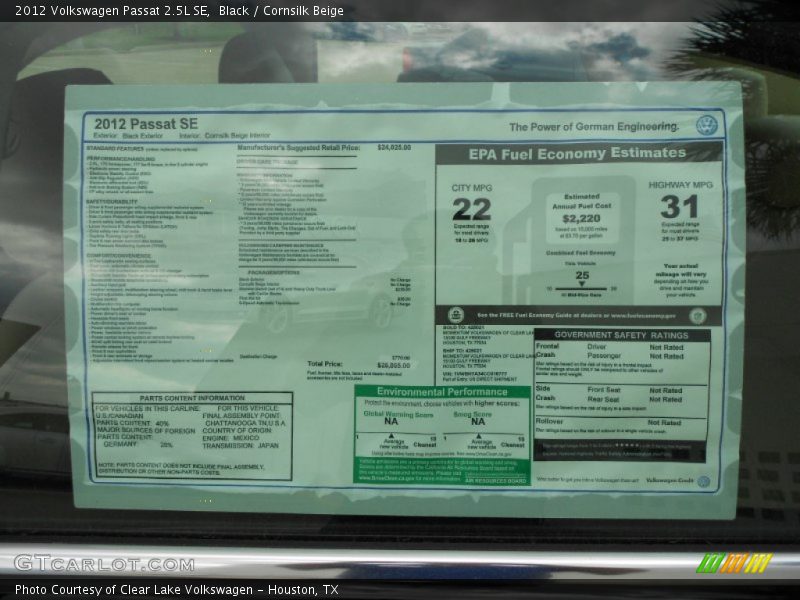Click the combined fuel economy value "25"
800x600 pixels.
(x=582, y=275)
